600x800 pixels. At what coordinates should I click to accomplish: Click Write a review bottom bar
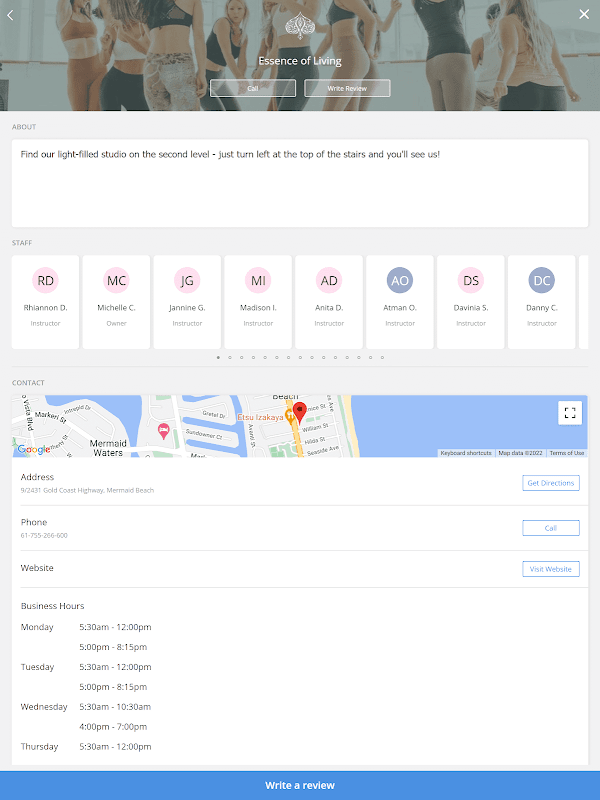(300, 785)
